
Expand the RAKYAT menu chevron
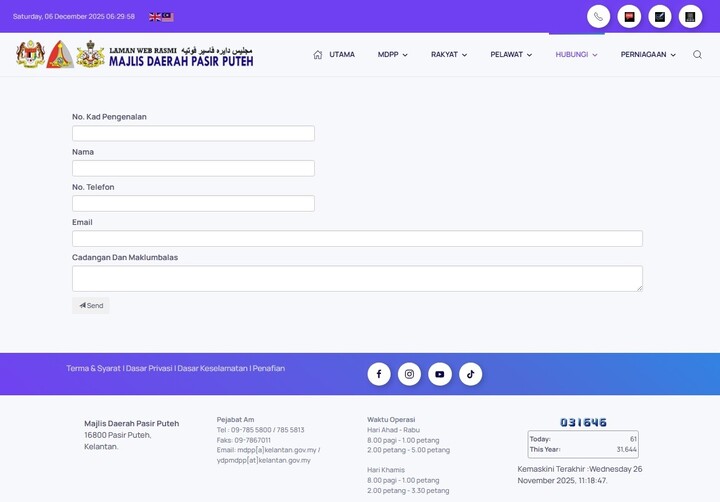click(464, 55)
